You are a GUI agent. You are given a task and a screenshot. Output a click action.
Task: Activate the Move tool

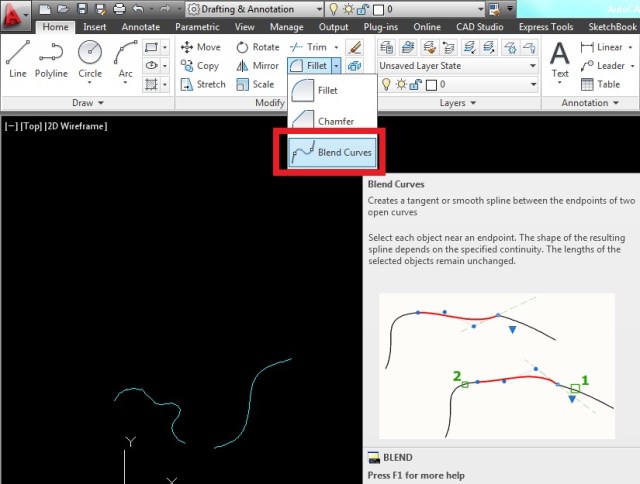200,47
